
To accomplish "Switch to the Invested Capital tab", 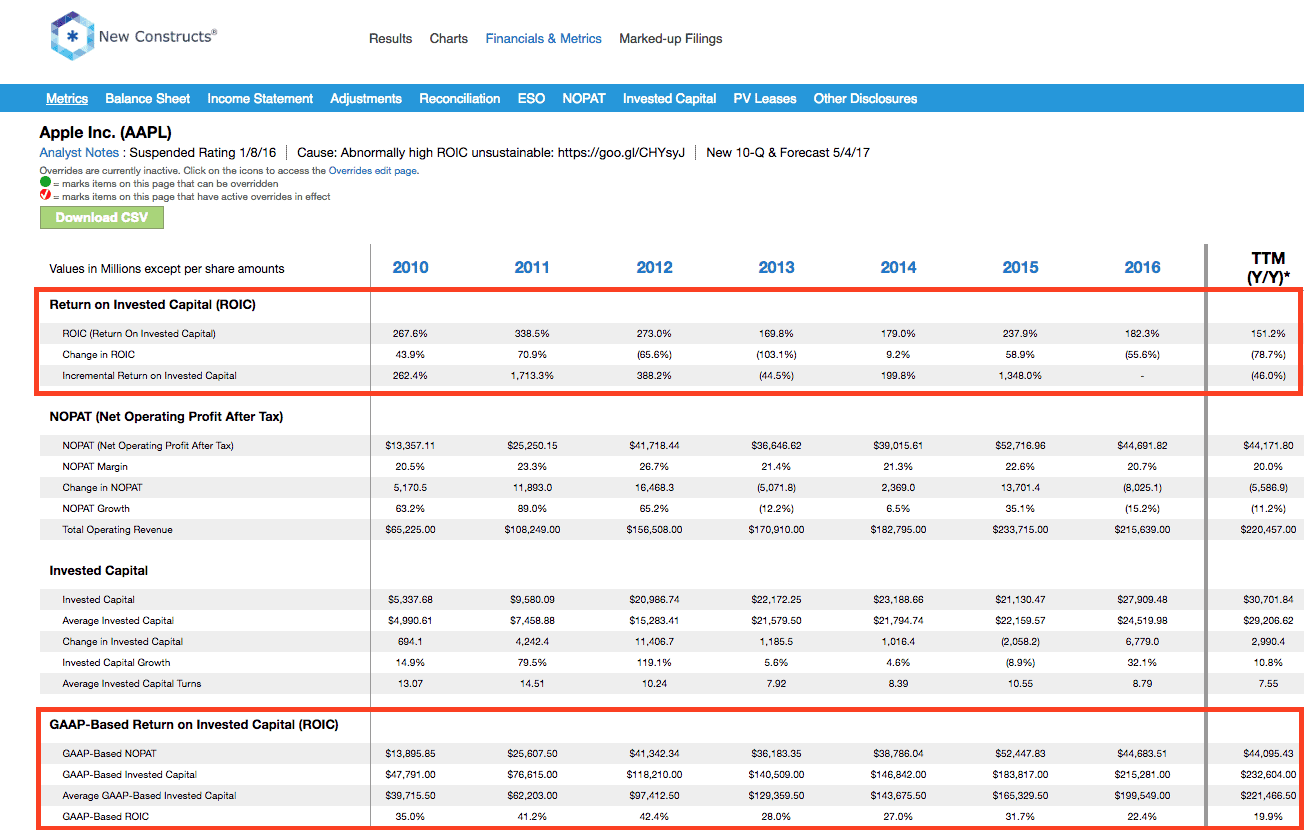I will tap(669, 98).
